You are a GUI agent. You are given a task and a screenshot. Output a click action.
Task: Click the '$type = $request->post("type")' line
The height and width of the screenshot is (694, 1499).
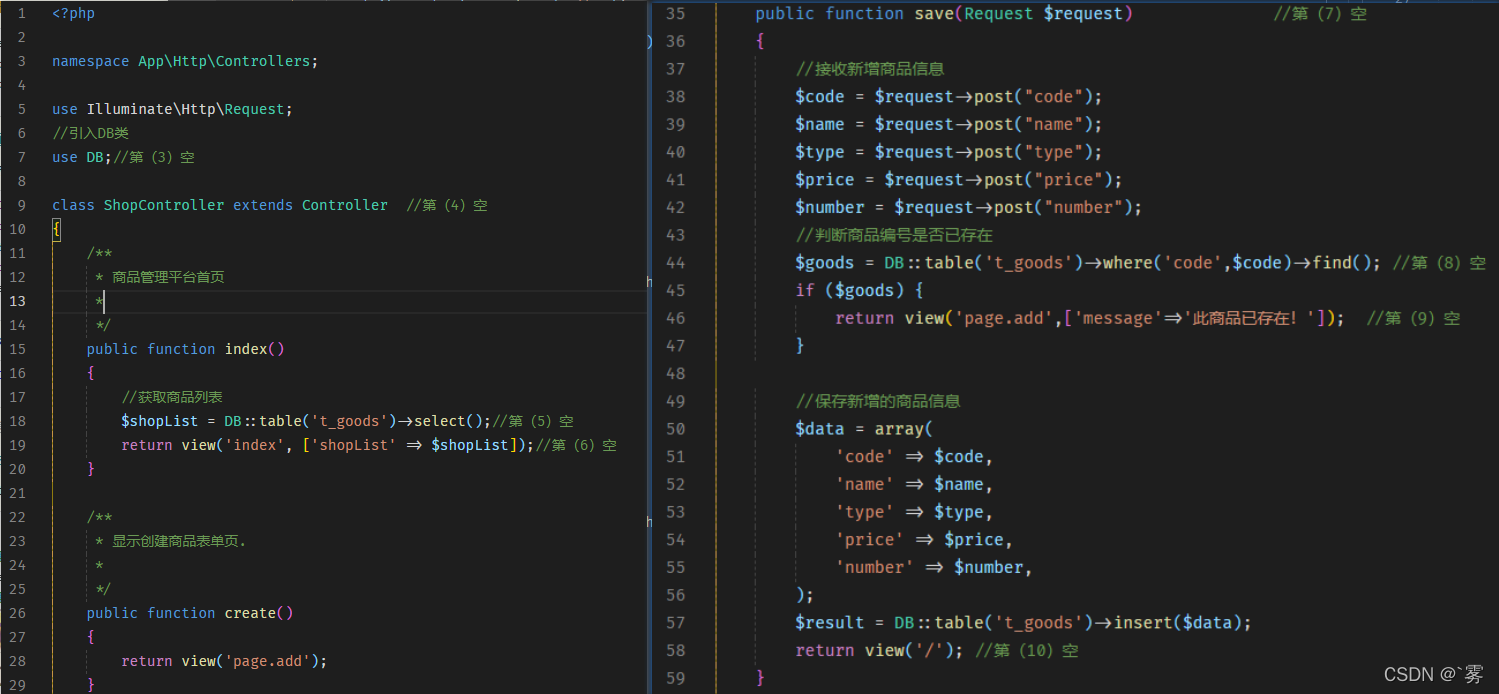[x=948, y=152]
